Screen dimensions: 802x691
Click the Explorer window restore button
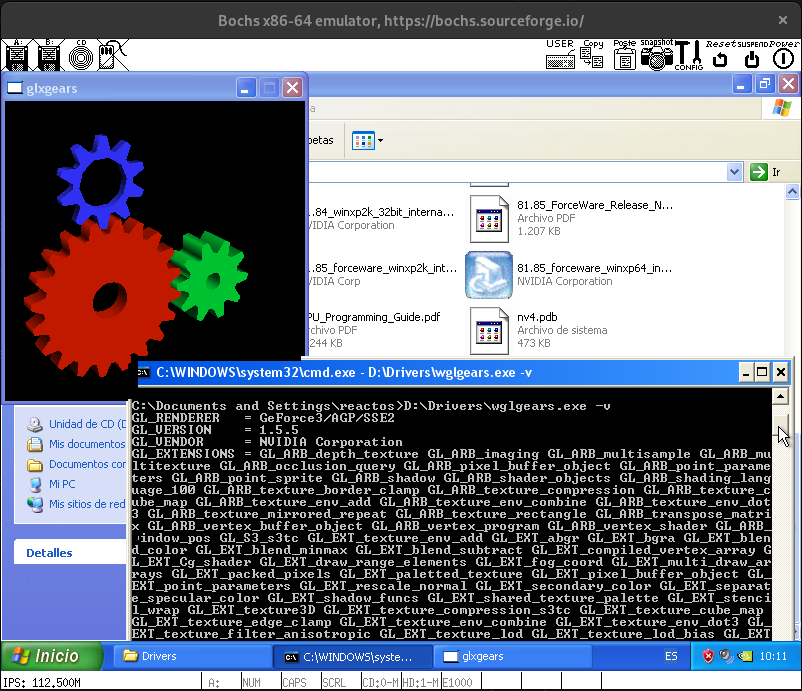(765, 83)
